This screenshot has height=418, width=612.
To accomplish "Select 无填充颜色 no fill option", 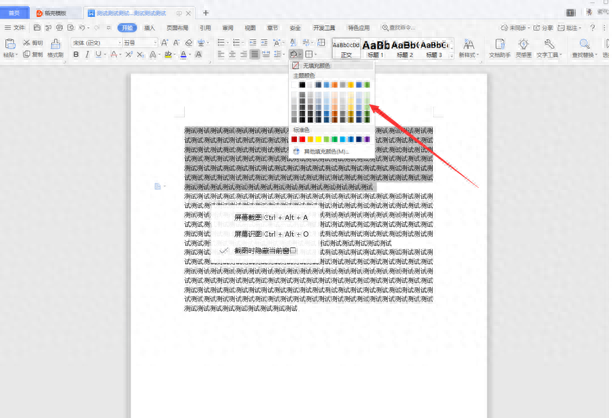I will click(x=313, y=65).
